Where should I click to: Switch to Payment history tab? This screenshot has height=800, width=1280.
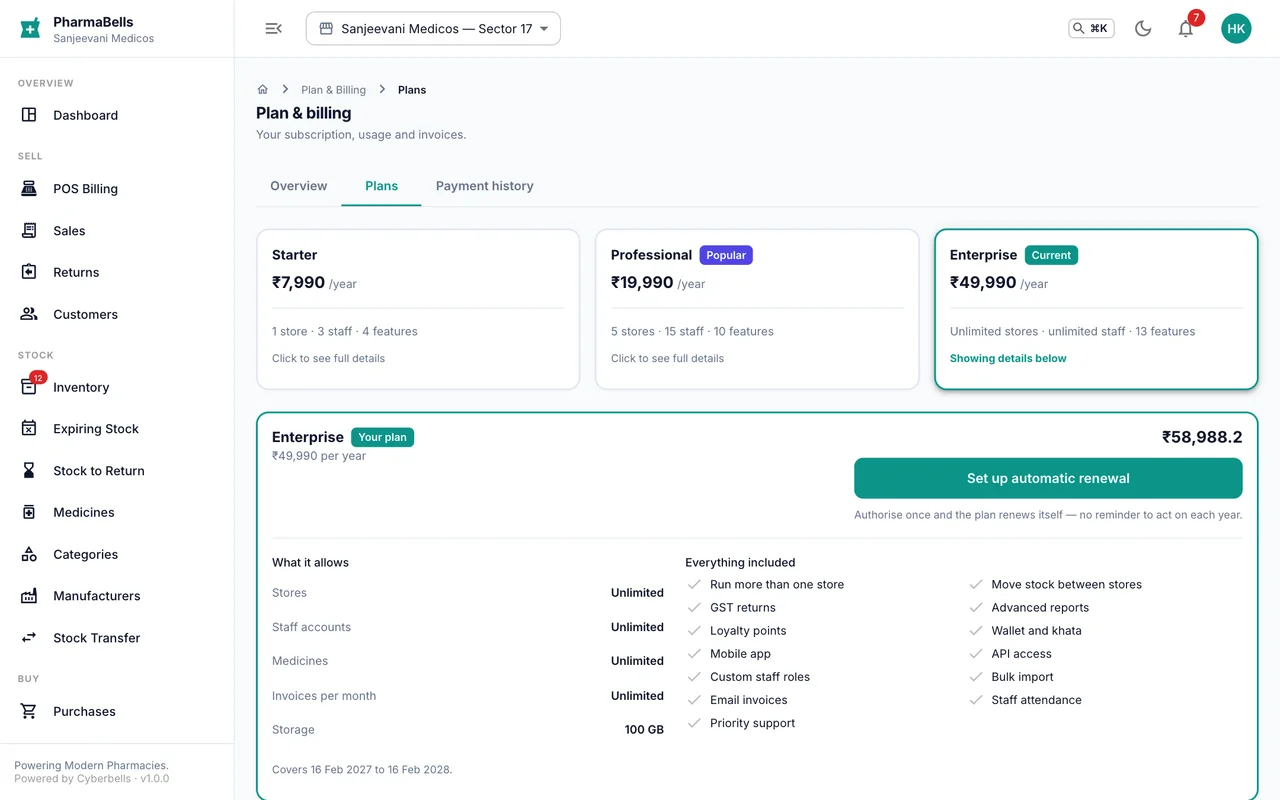[484, 186]
